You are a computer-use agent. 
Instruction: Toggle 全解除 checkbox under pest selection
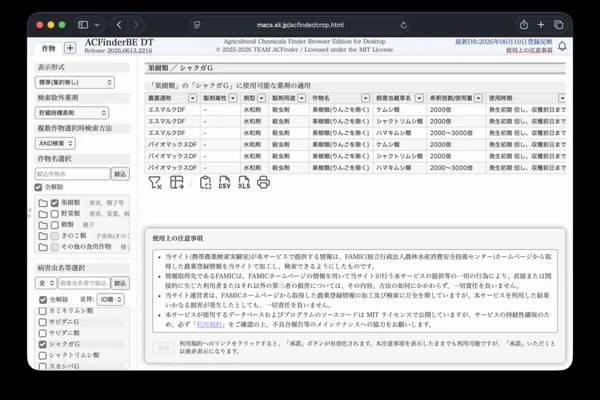43,300
